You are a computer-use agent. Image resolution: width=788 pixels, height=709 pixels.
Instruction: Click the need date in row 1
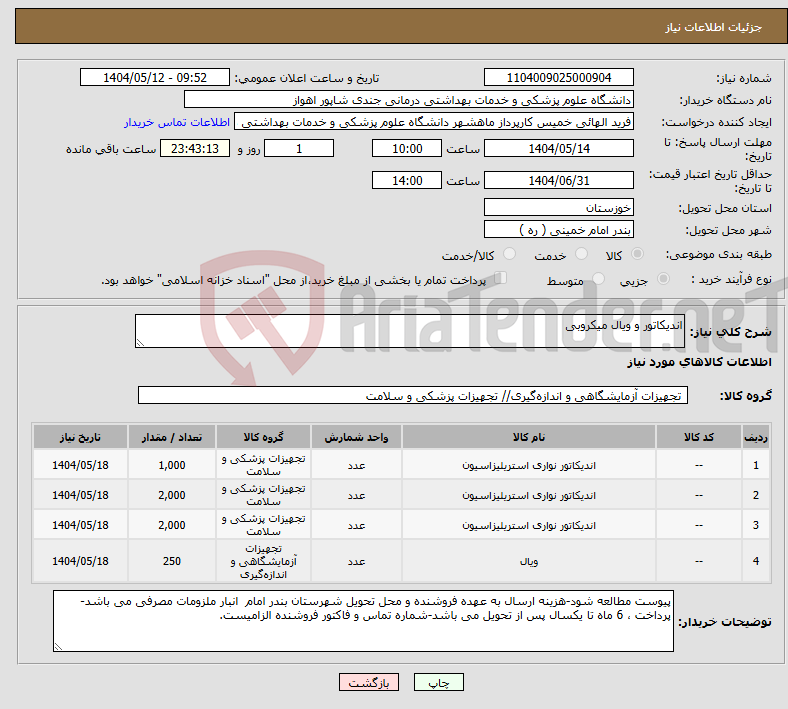point(80,465)
